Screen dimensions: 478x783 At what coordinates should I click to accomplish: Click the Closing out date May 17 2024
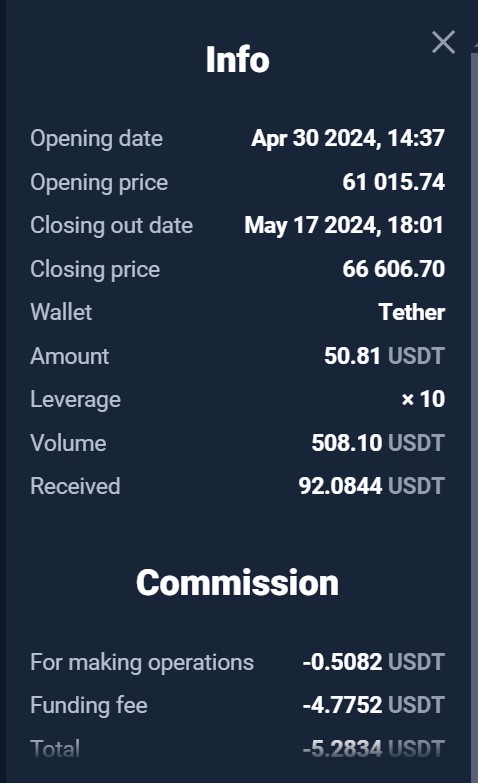[344, 225]
